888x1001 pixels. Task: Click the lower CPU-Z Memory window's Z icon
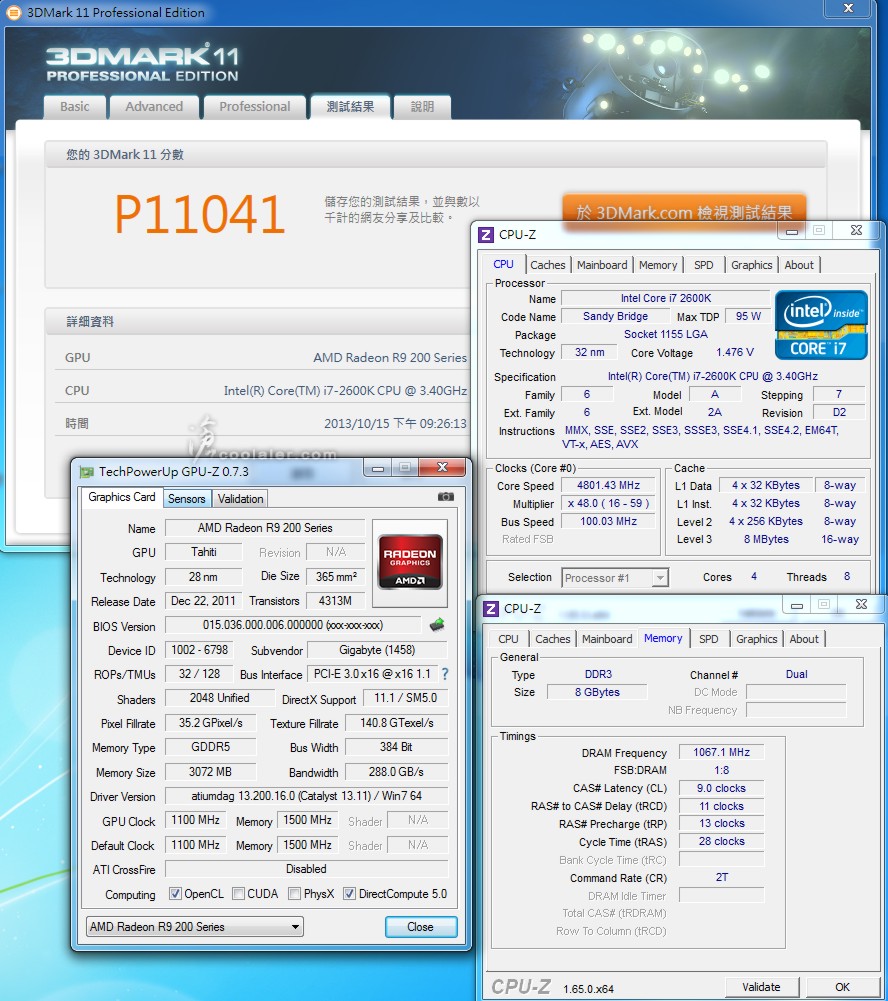click(x=490, y=608)
